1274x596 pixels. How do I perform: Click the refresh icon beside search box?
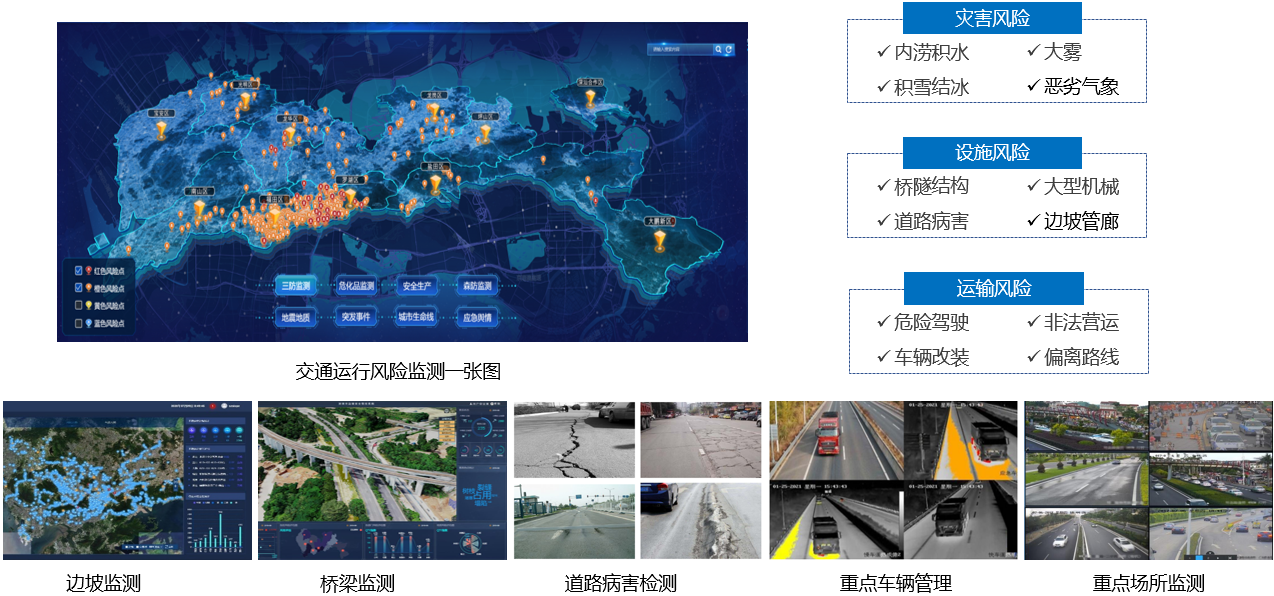pyautogui.click(x=729, y=49)
